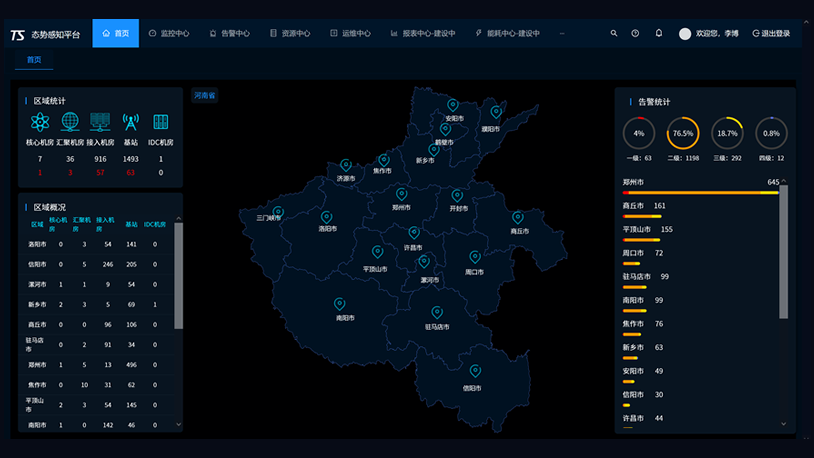814x458 pixels.
Task: Click the 南阳市 map location pin
Action: pyautogui.click(x=340, y=305)
